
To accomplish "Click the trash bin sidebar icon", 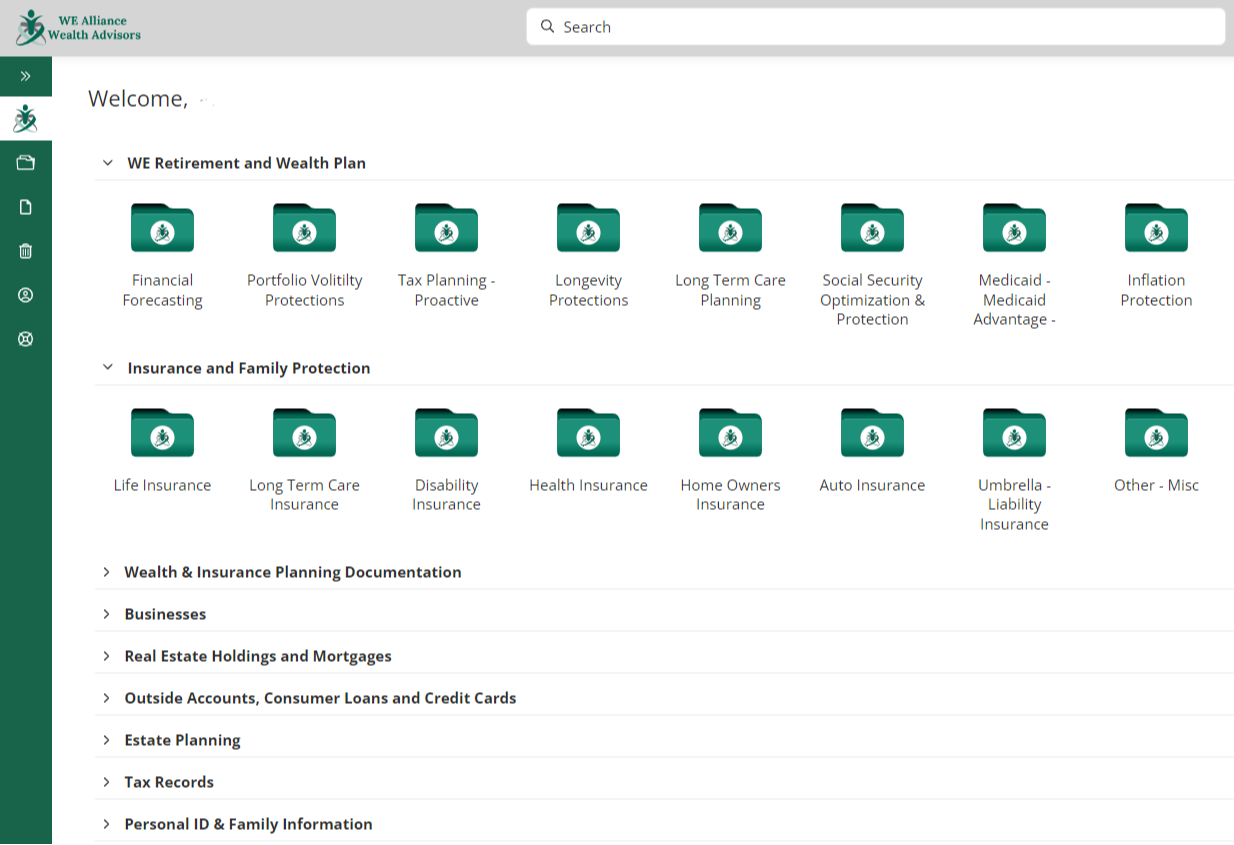I will tap(26, 251).
